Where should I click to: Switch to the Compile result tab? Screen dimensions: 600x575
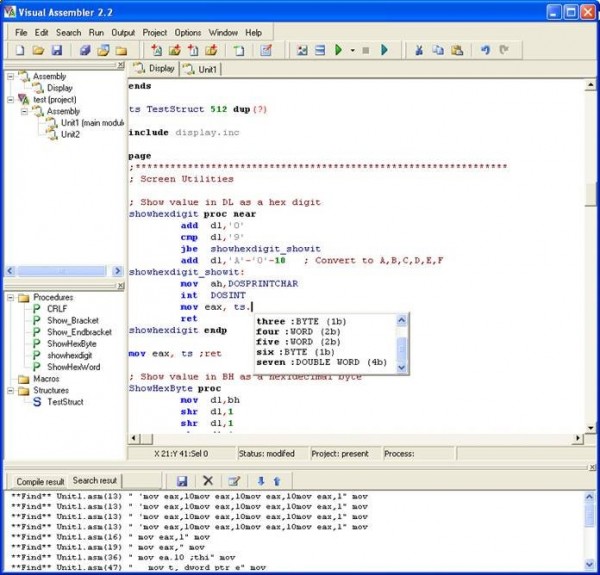40,481
